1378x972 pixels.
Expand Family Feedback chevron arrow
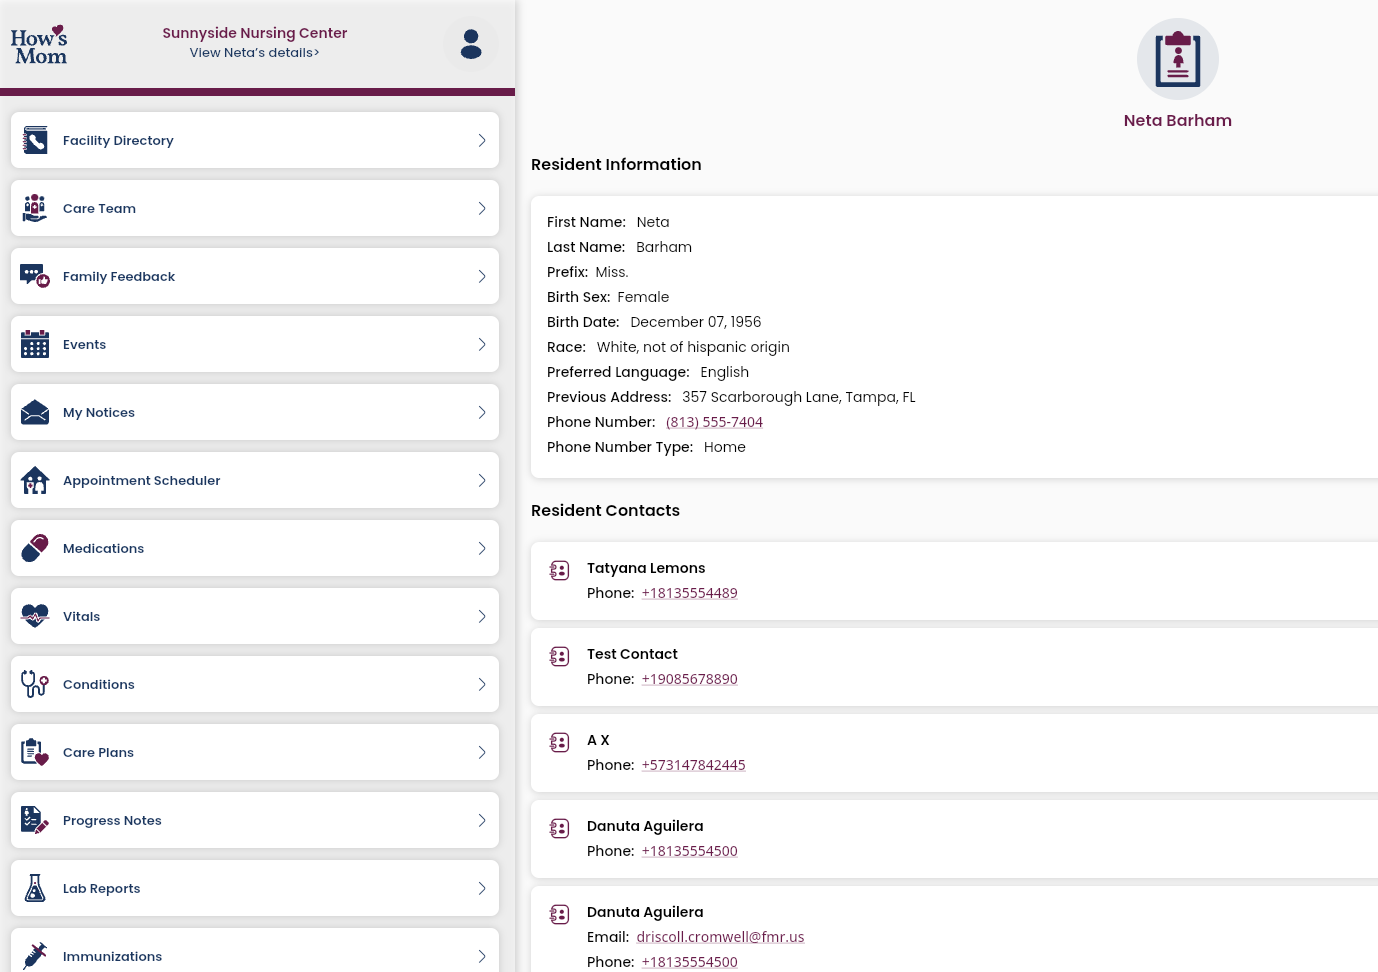[481, 276]
